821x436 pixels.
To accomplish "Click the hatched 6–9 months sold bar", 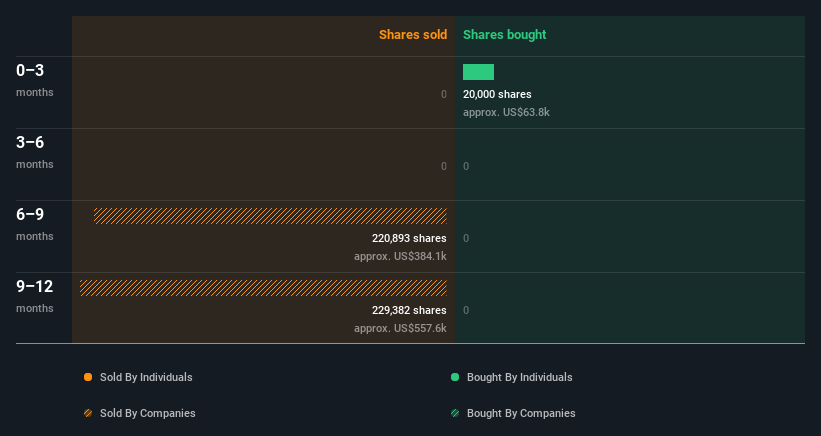I will click(x=270, y=216).
